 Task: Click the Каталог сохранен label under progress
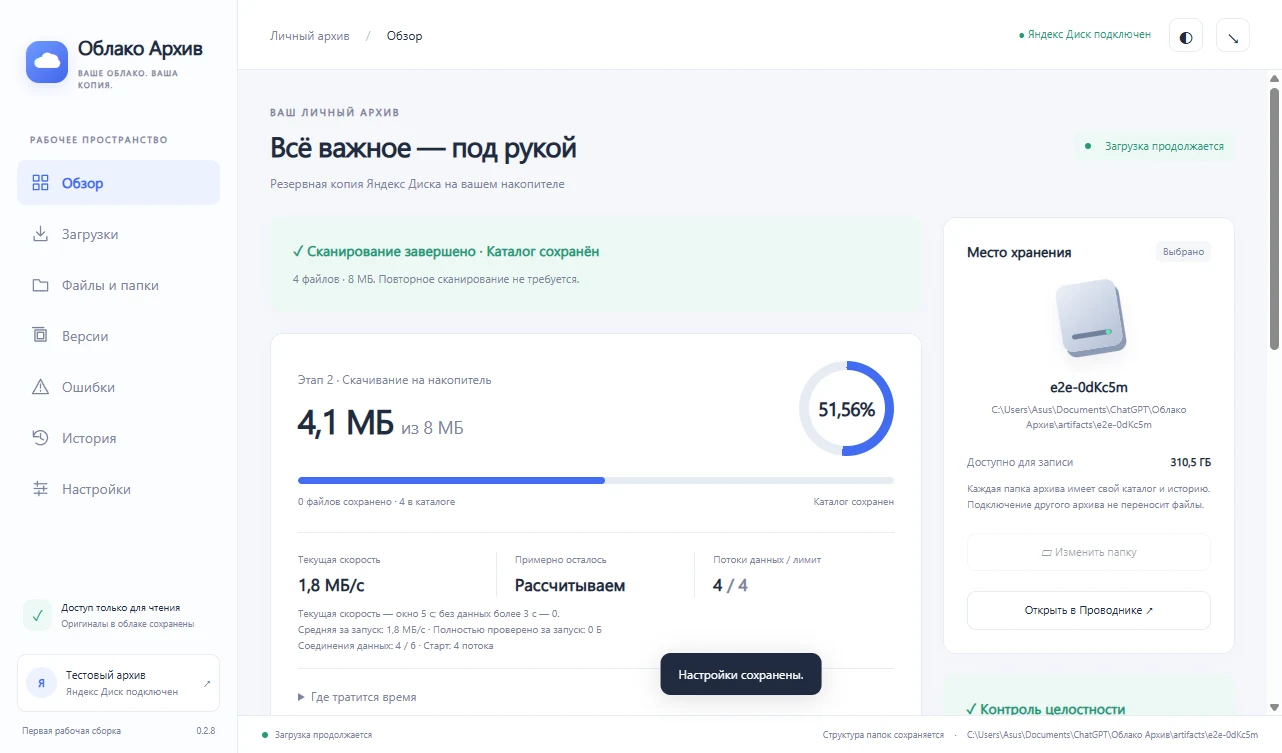[854, 501]
